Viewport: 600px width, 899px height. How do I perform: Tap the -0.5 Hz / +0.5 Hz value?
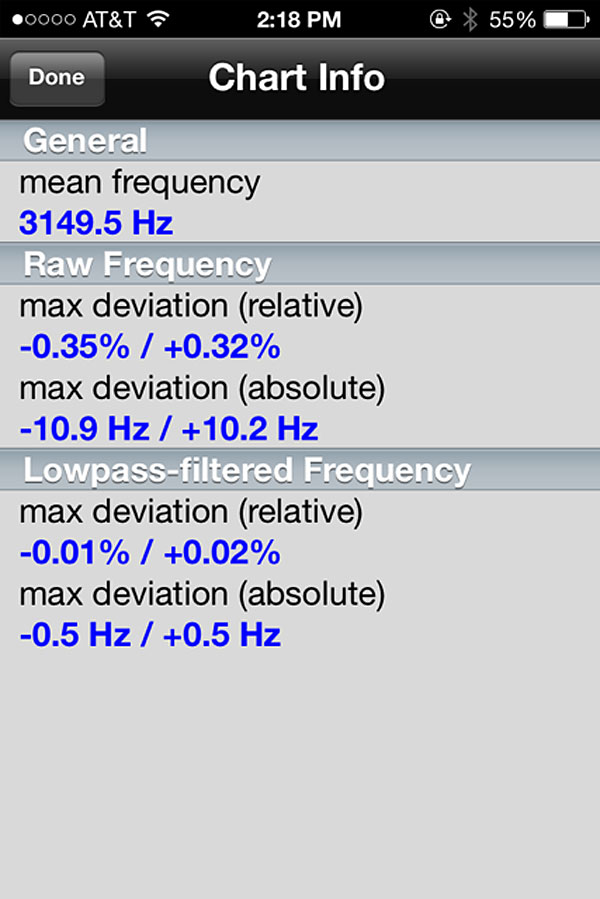point(150,634)
